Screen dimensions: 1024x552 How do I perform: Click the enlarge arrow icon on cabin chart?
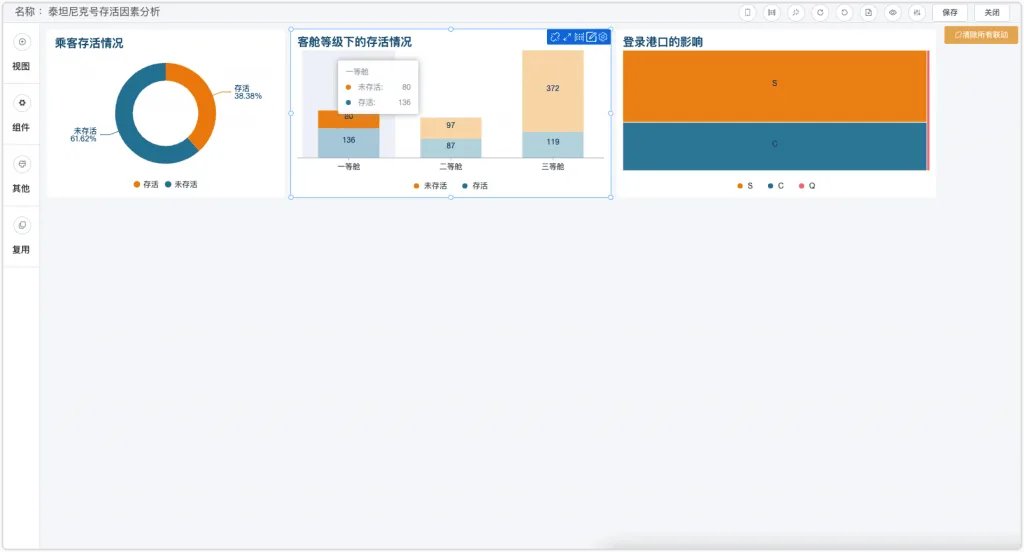click(x=567, y=37)
